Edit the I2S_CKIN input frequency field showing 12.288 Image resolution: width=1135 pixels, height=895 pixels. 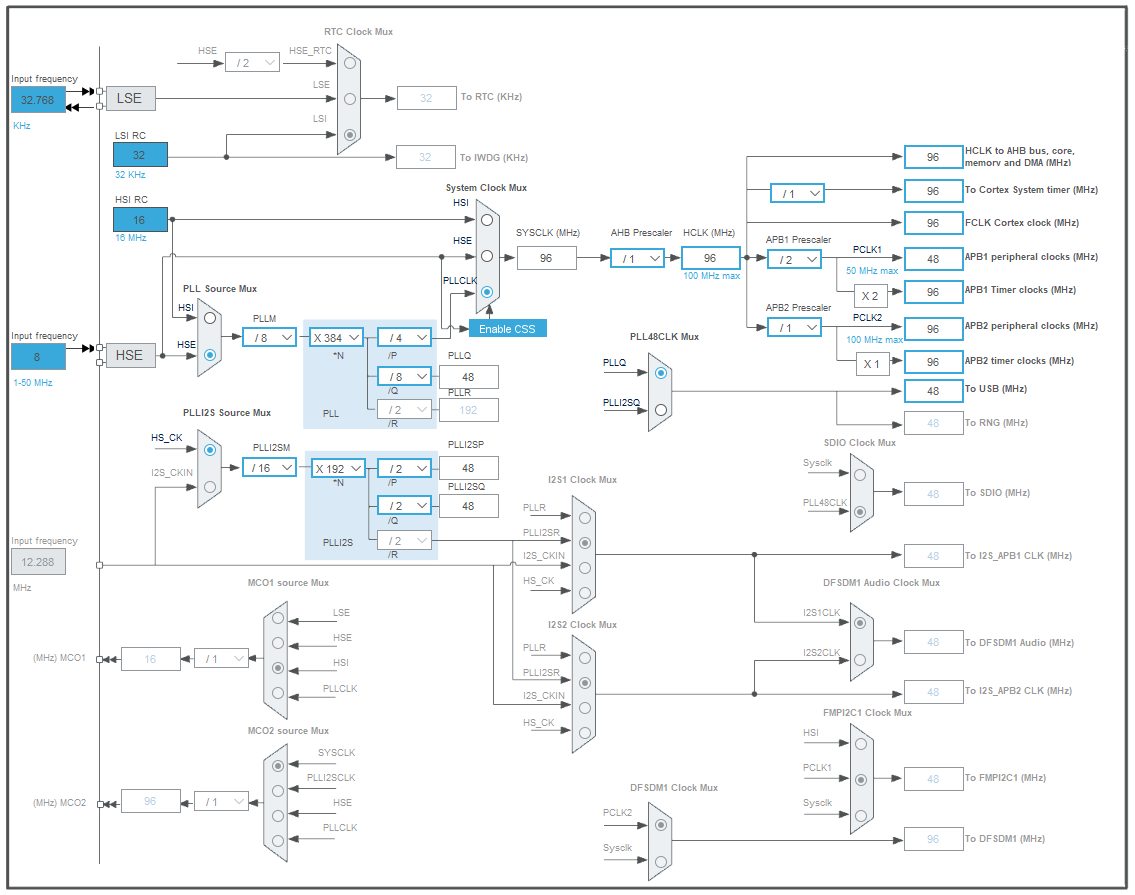[36, 561]
